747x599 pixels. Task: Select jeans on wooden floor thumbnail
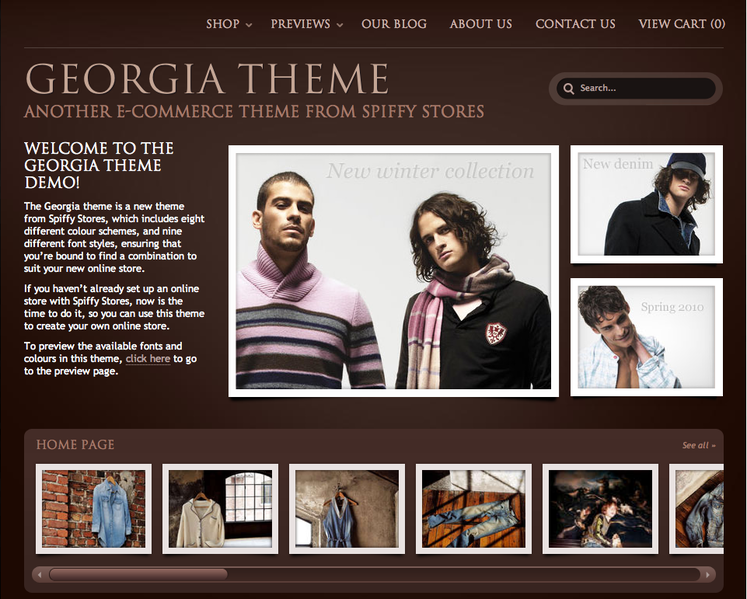(474, 508)
